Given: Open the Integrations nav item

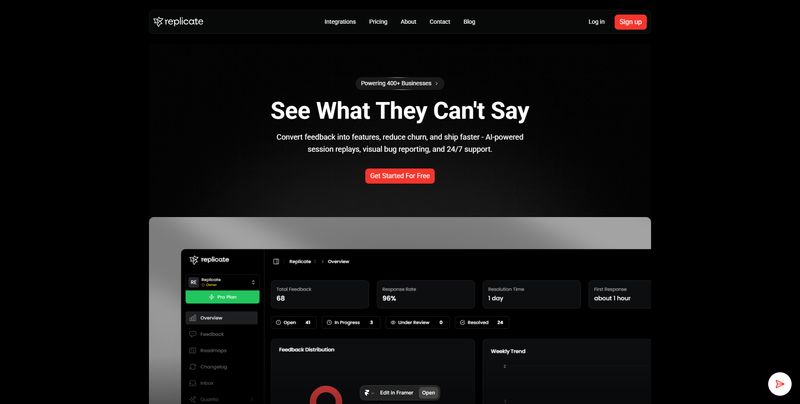Looking at the screenshot, I should click(x=340, y=22).
